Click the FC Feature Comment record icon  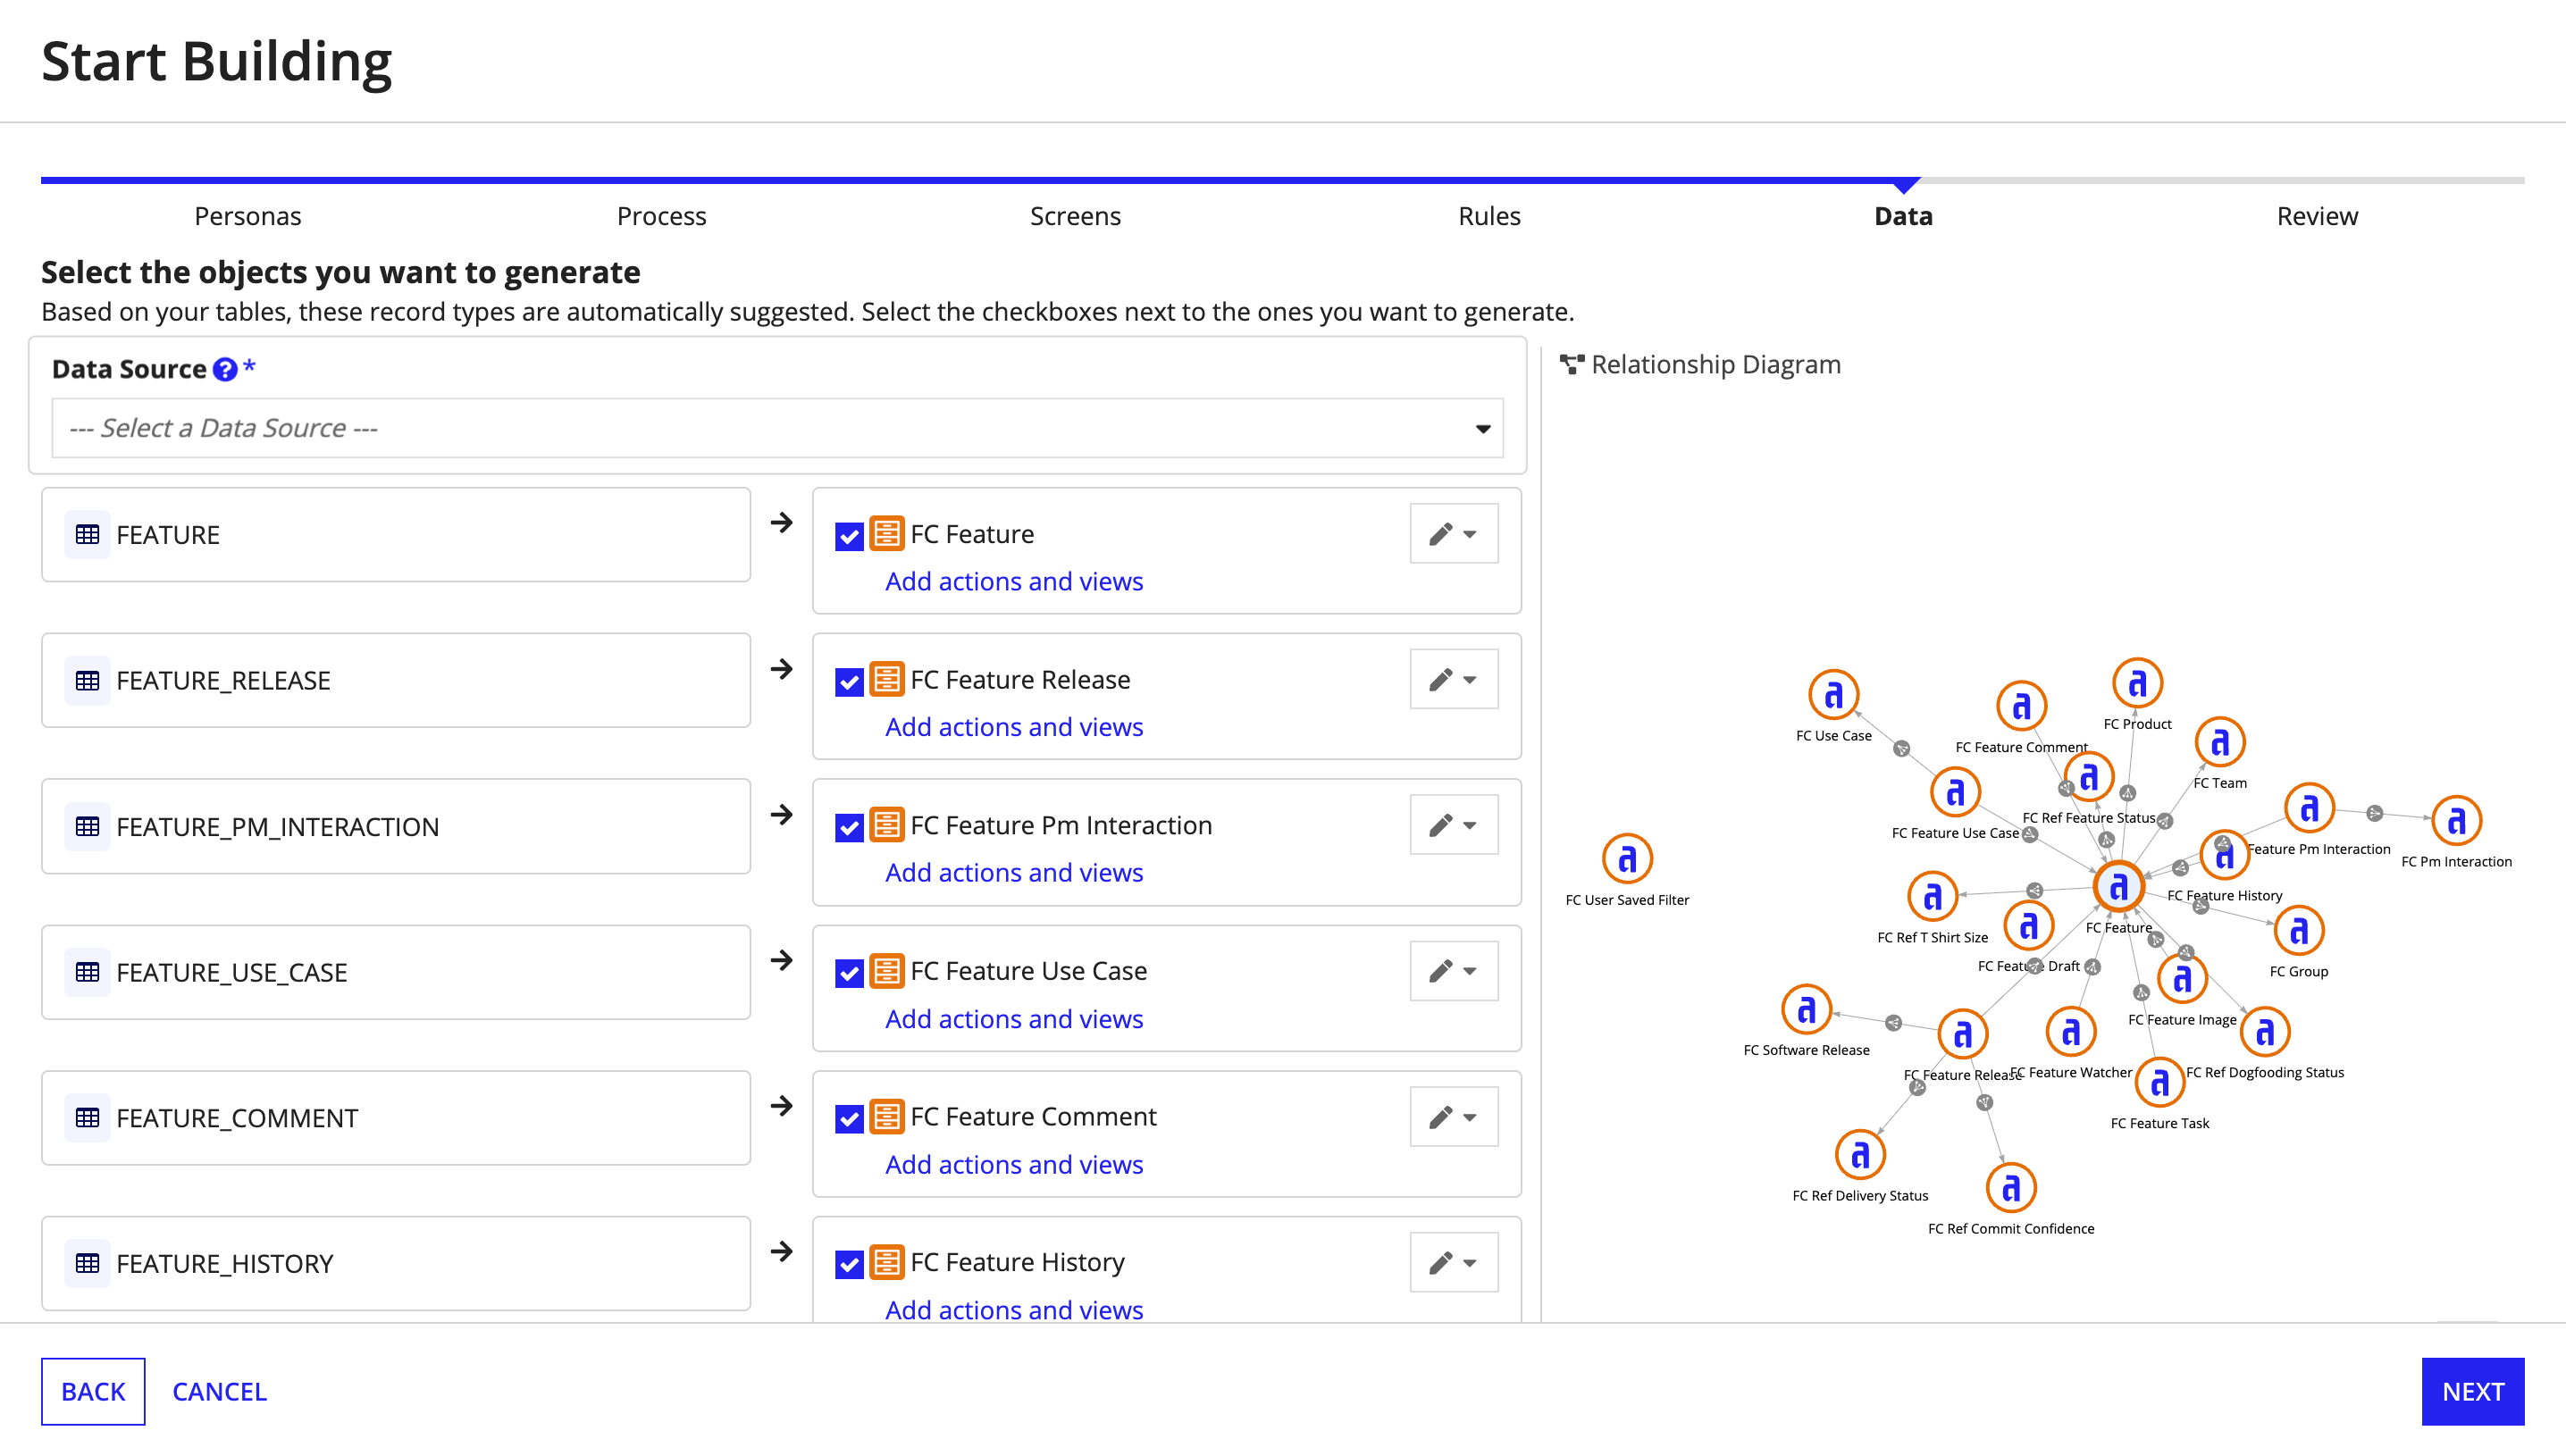pyautogui.click(x=887, y=1117)
